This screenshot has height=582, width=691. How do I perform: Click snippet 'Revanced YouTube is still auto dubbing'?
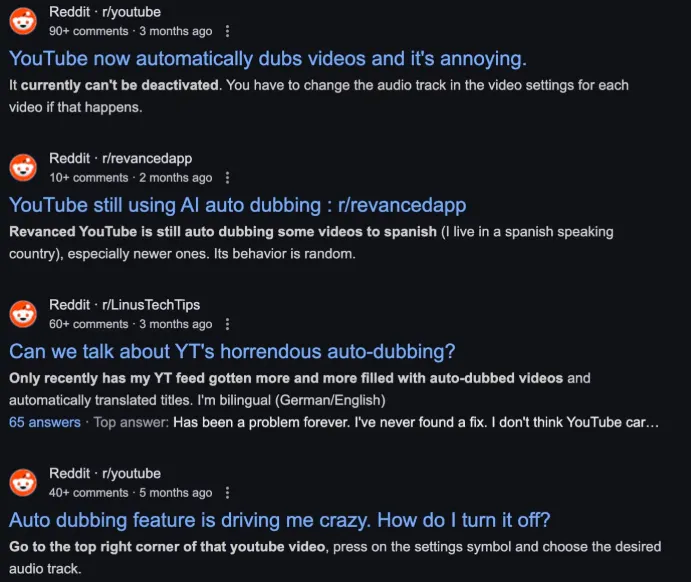[x=223, y=232]
